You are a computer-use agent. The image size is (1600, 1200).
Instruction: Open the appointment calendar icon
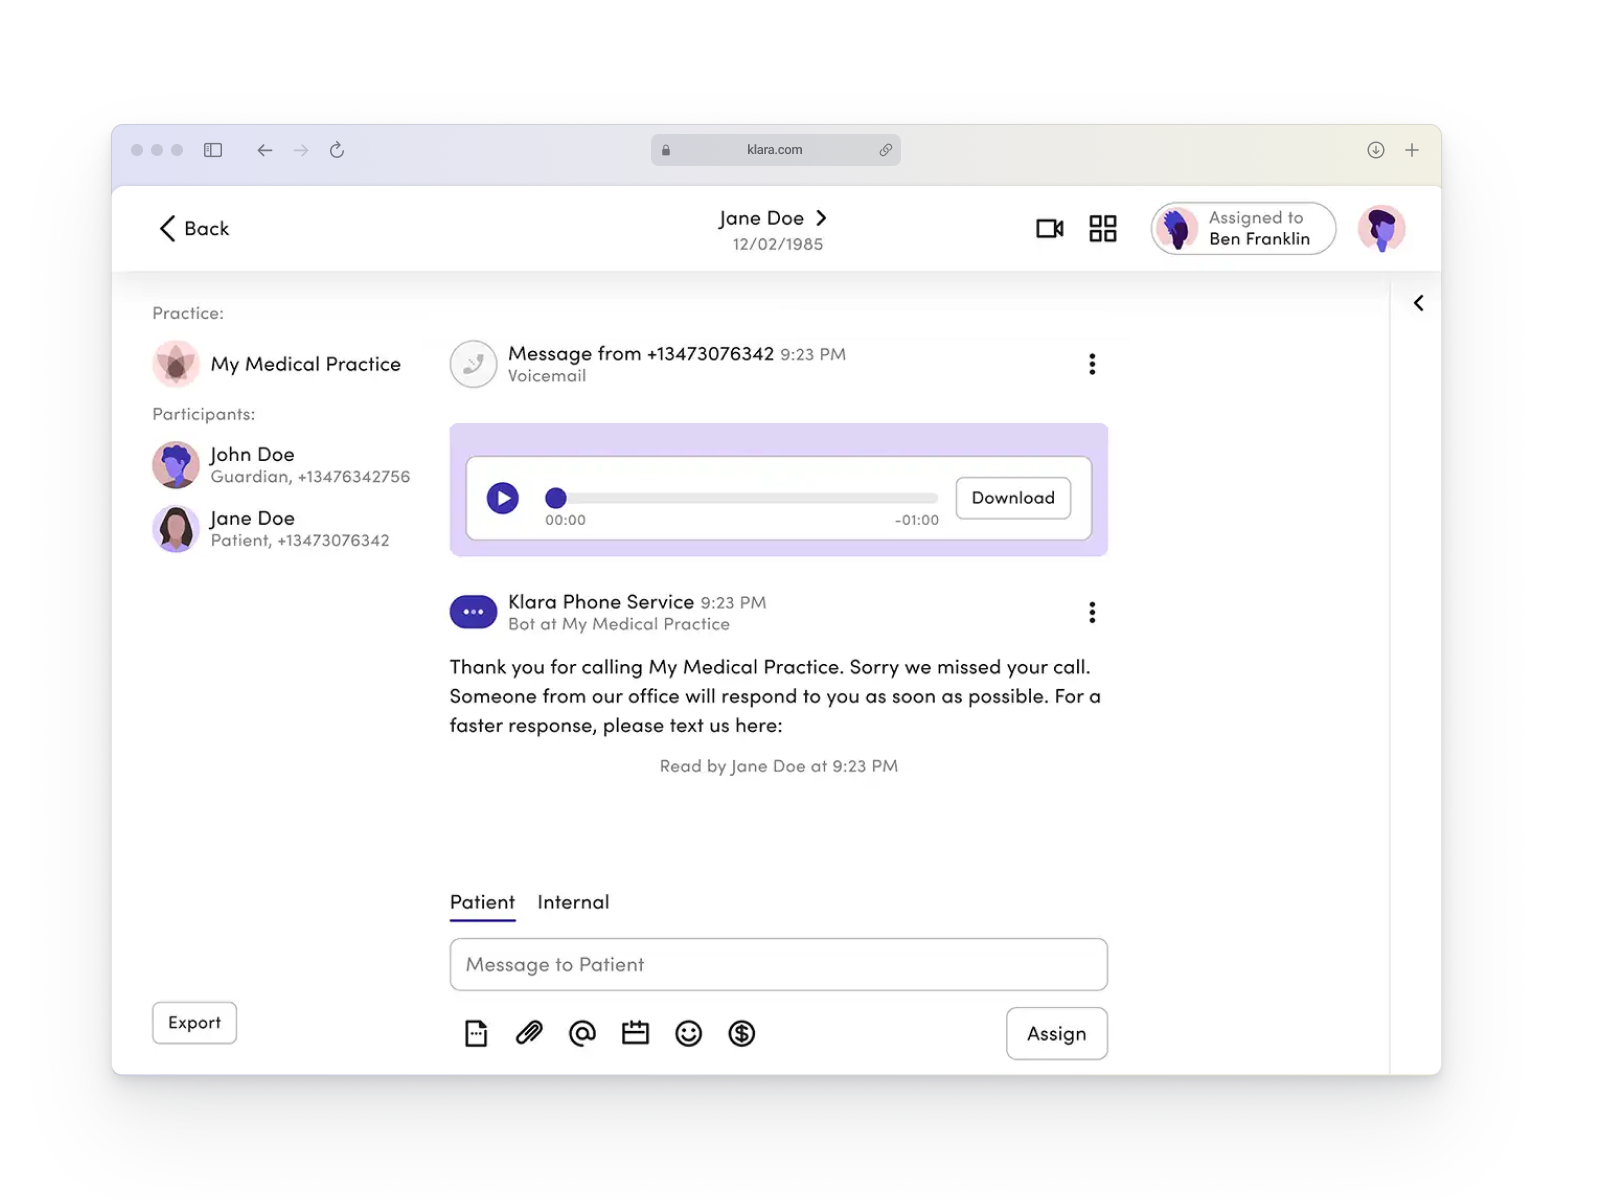click(x=635, y=1033)
